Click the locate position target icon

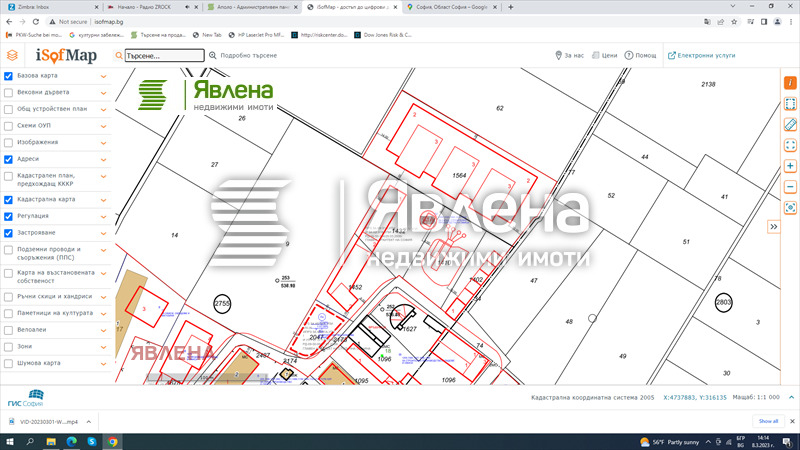(x=790, y=207)
